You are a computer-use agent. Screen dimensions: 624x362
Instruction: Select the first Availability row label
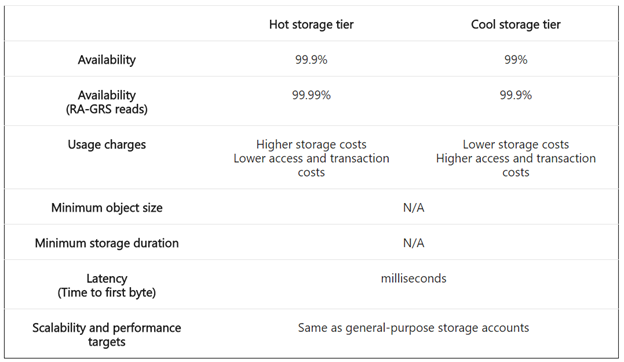pyautogui.click(x=107, y=60)
